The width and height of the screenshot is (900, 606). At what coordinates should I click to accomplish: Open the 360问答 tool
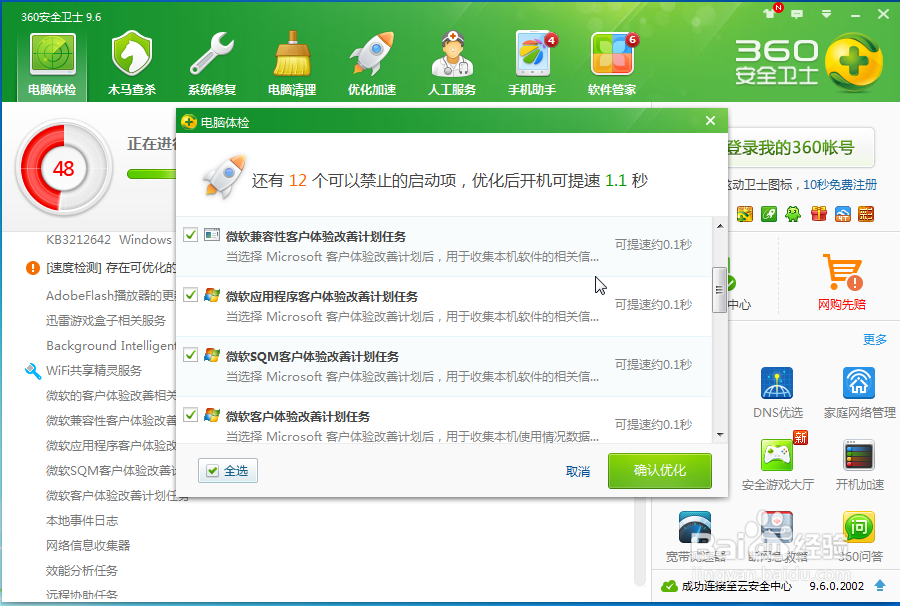click(x=859, y=537)
